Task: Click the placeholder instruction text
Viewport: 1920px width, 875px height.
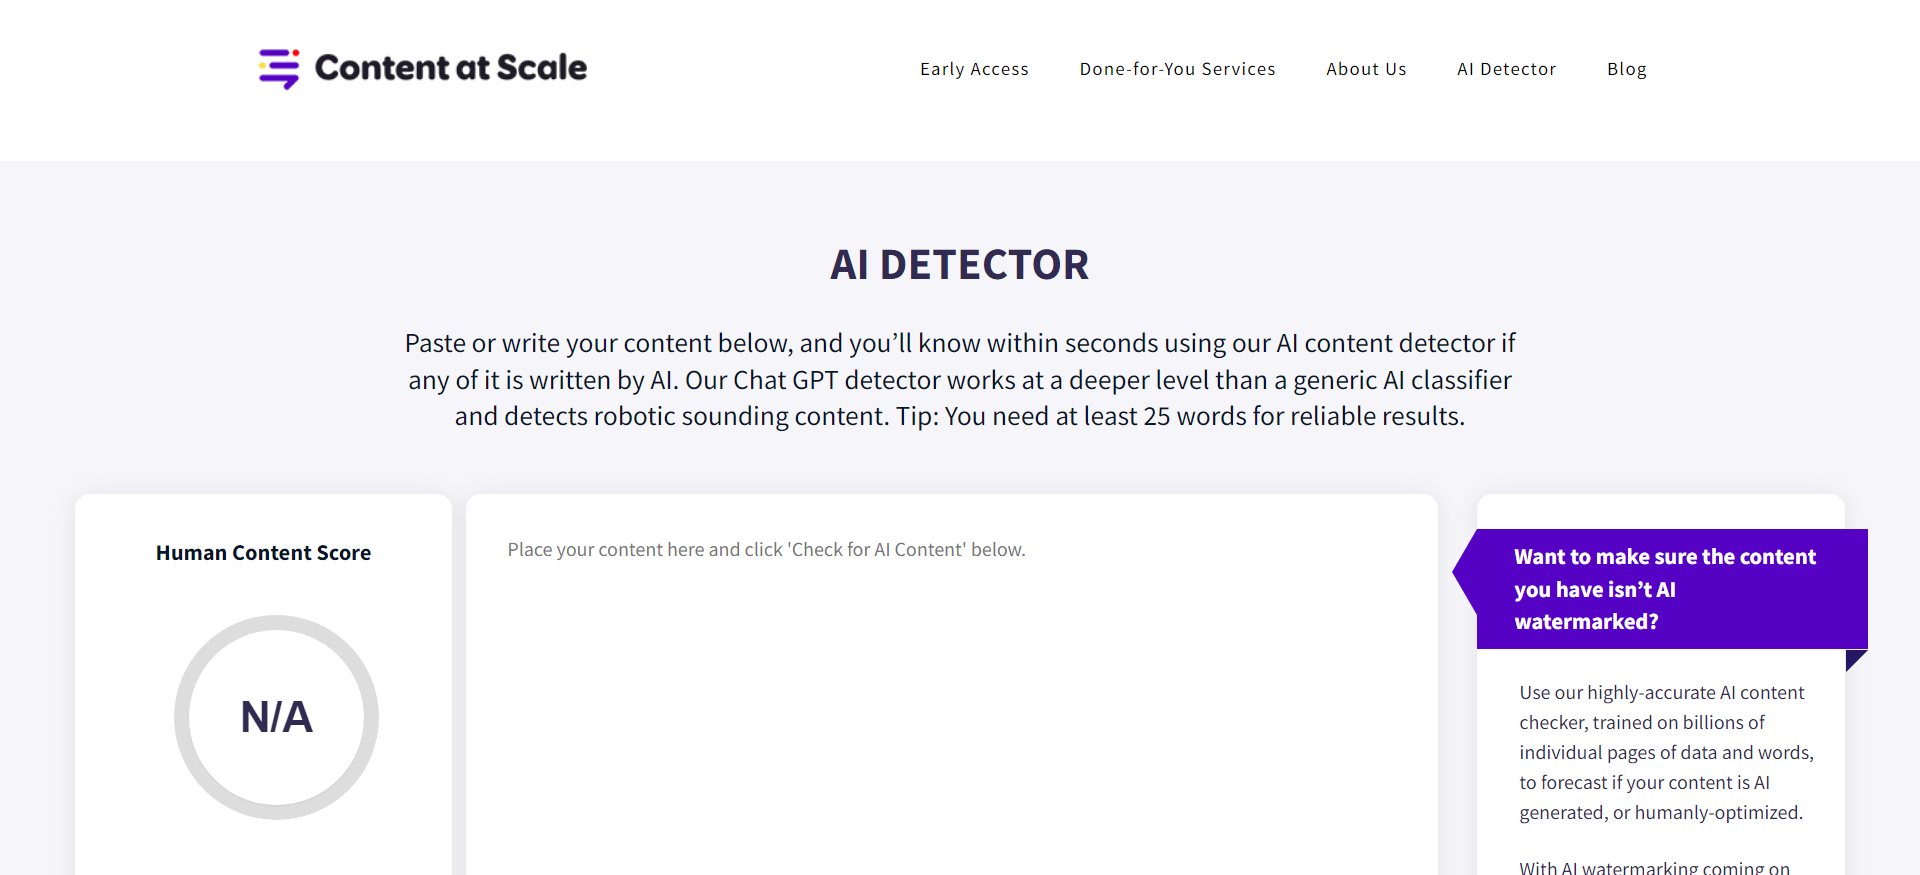Action: coord(766,549)
